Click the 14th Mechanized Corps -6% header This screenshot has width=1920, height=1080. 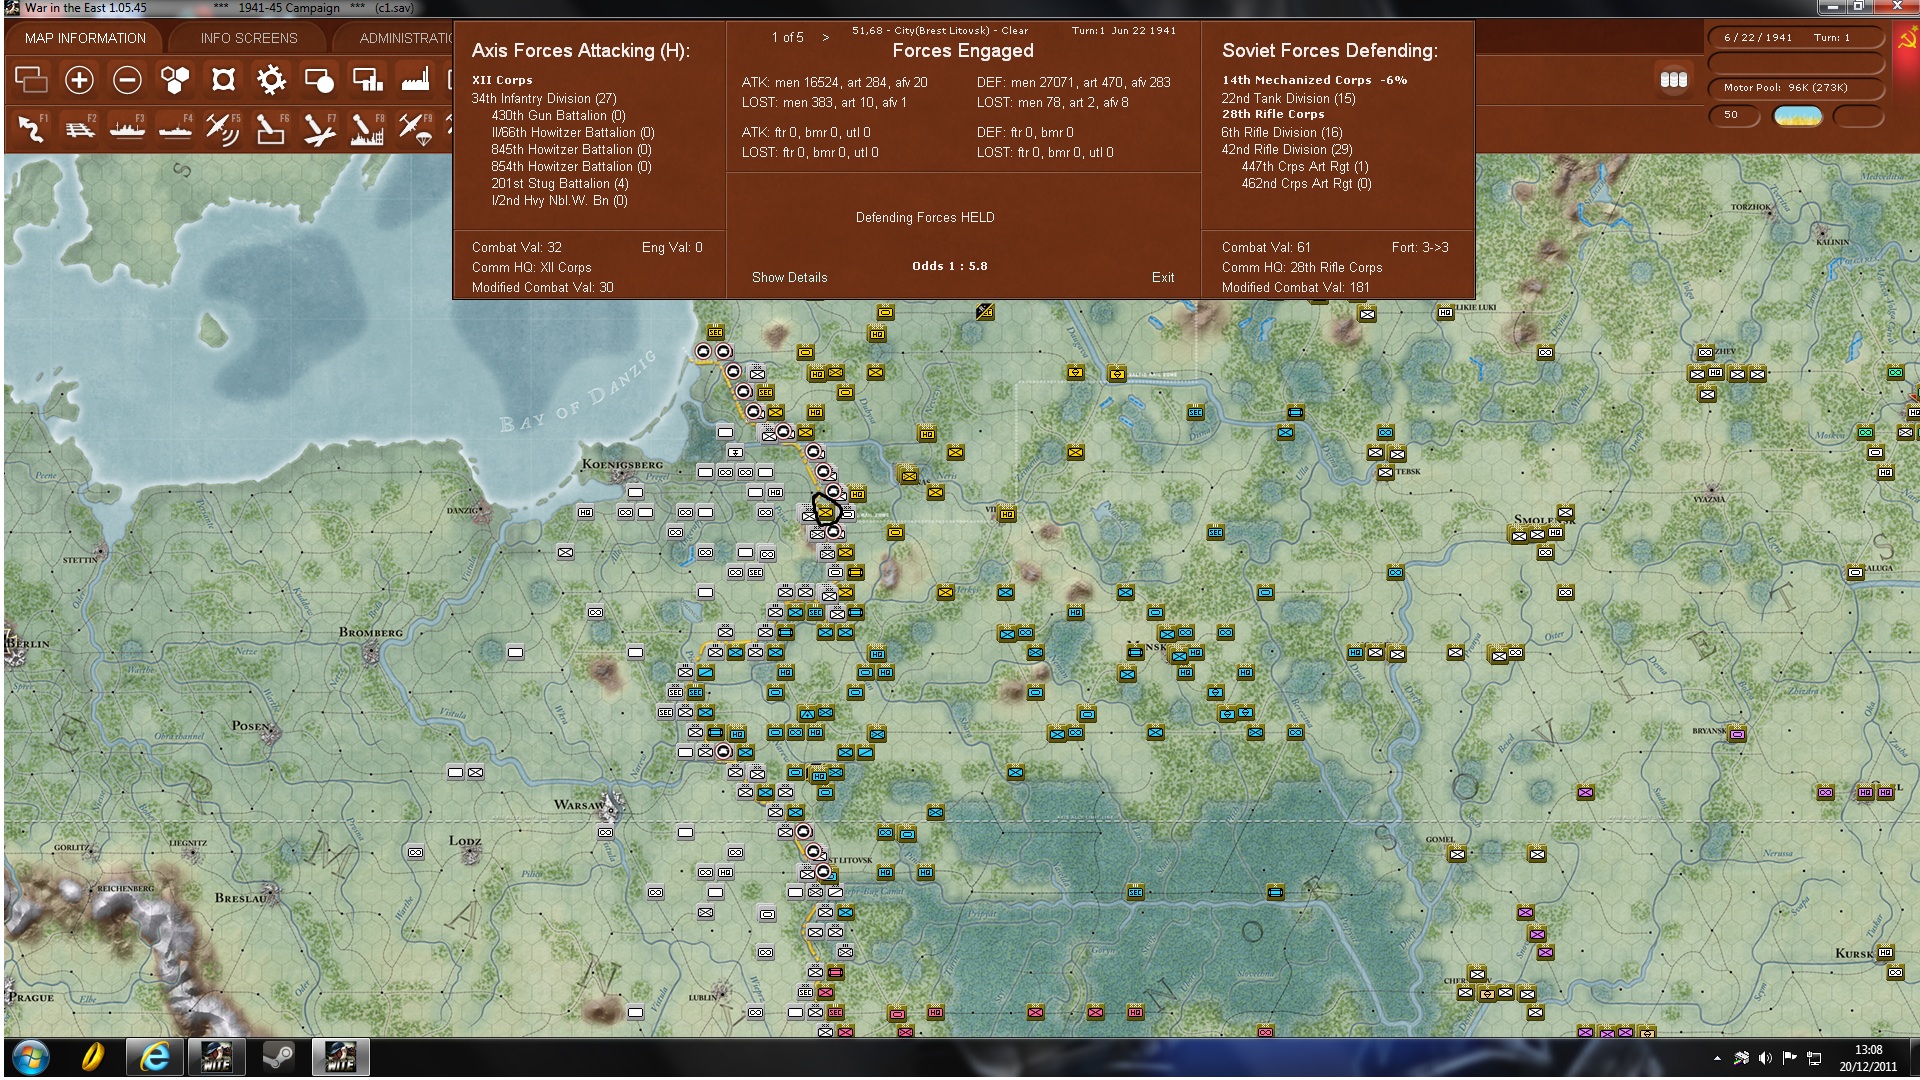click(x=1314, y=80)
